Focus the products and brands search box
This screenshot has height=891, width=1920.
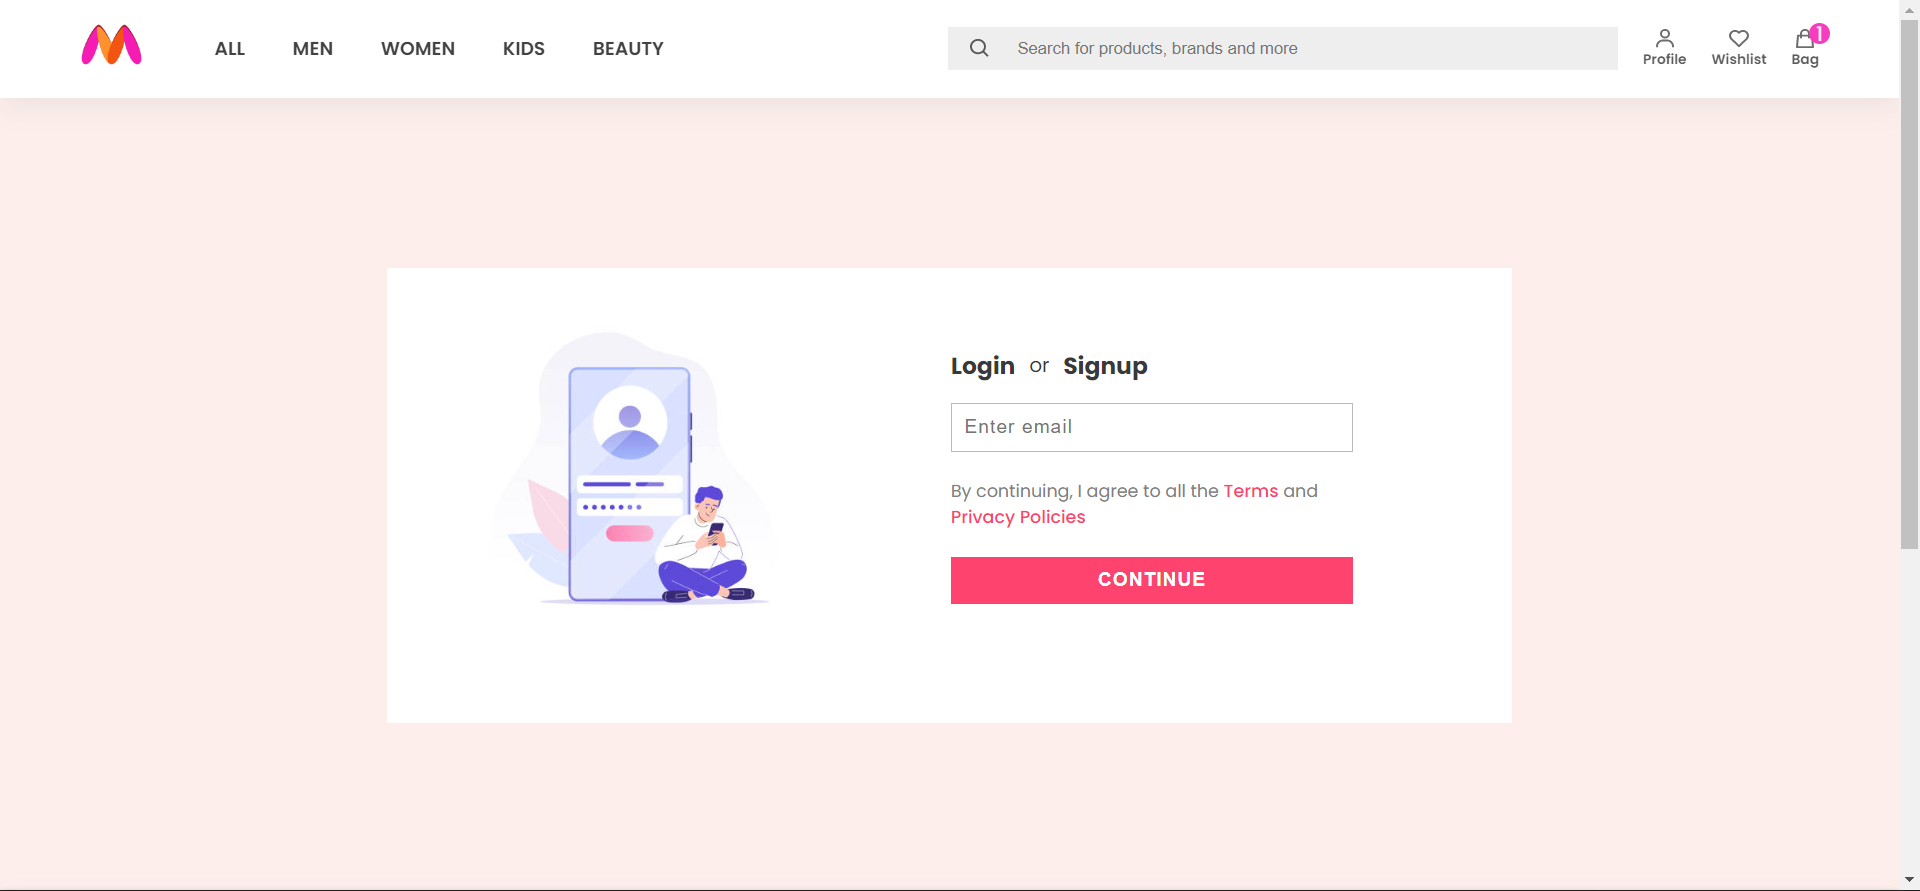point(1283,48)
